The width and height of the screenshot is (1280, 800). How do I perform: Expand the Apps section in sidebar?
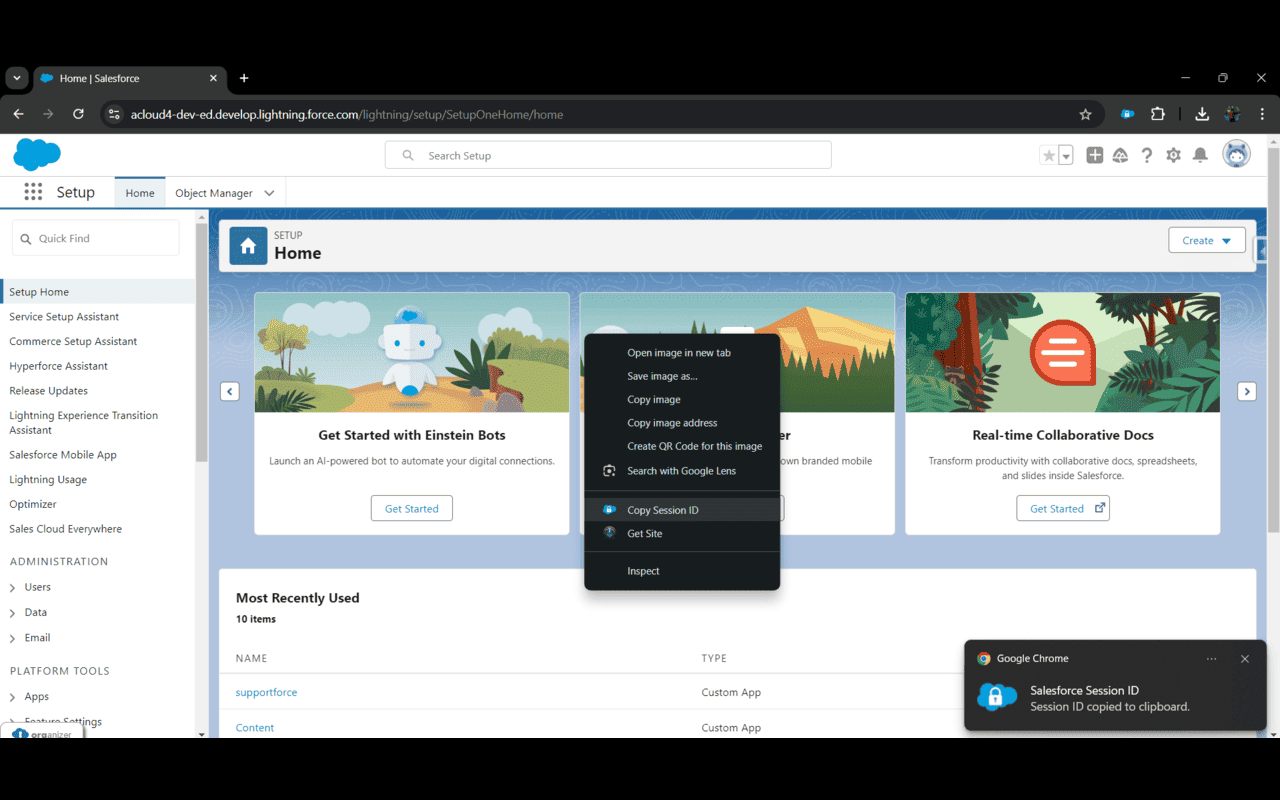pos(13,696)
